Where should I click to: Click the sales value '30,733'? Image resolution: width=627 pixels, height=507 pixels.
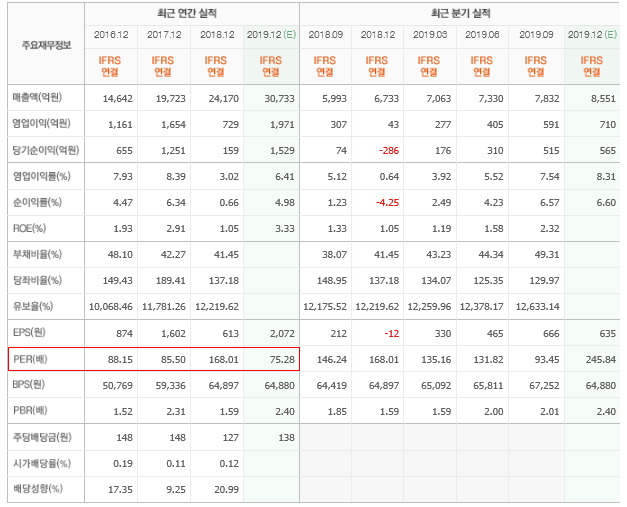tap(280, 99)
